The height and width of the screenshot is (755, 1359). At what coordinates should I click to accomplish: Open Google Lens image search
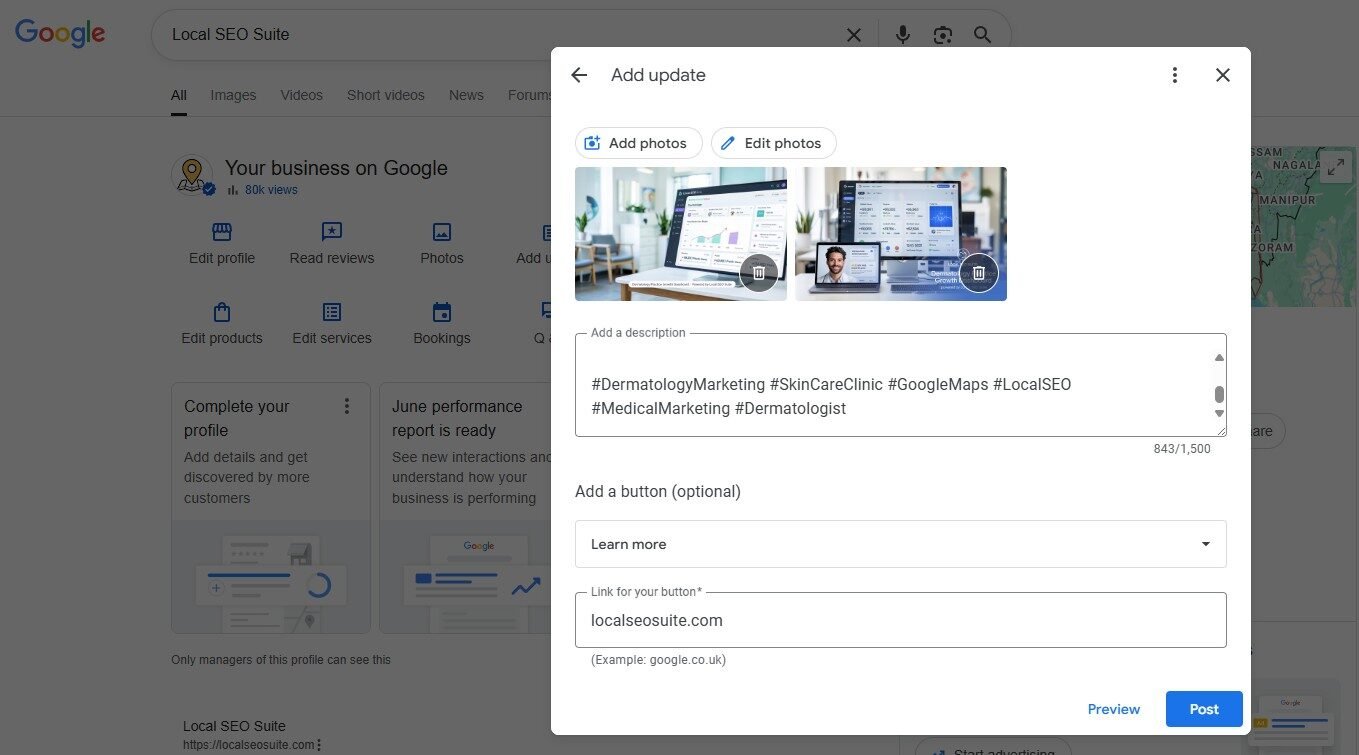point(942,35)
